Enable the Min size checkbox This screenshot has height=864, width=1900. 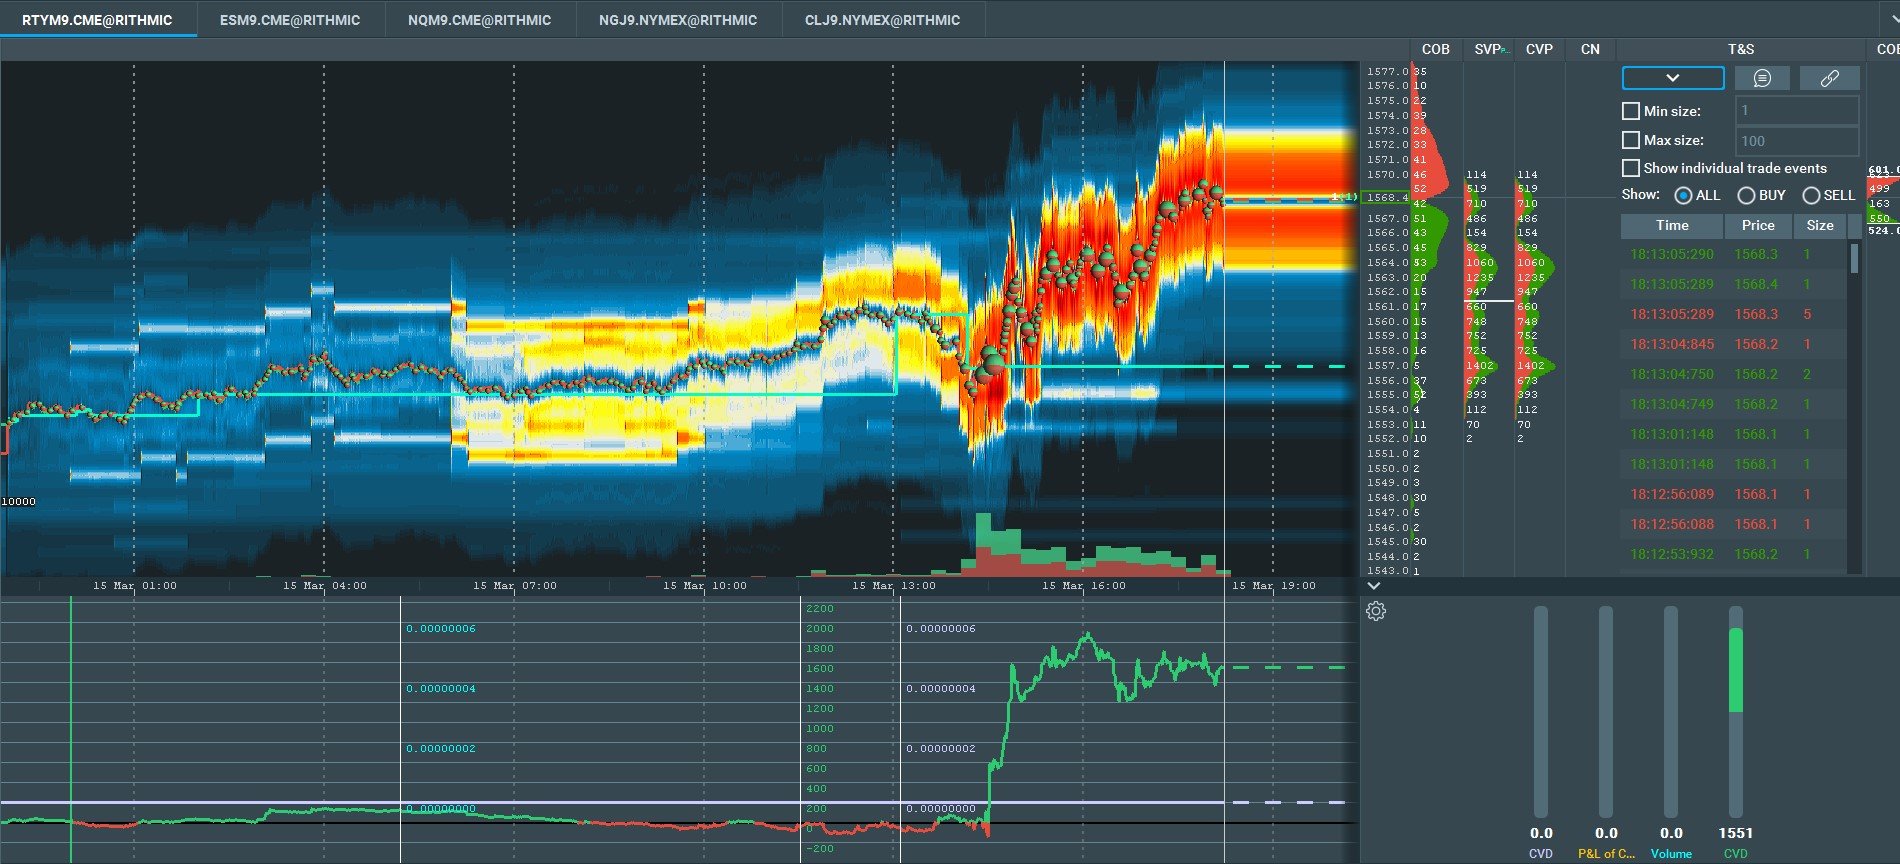[1631, 111]
